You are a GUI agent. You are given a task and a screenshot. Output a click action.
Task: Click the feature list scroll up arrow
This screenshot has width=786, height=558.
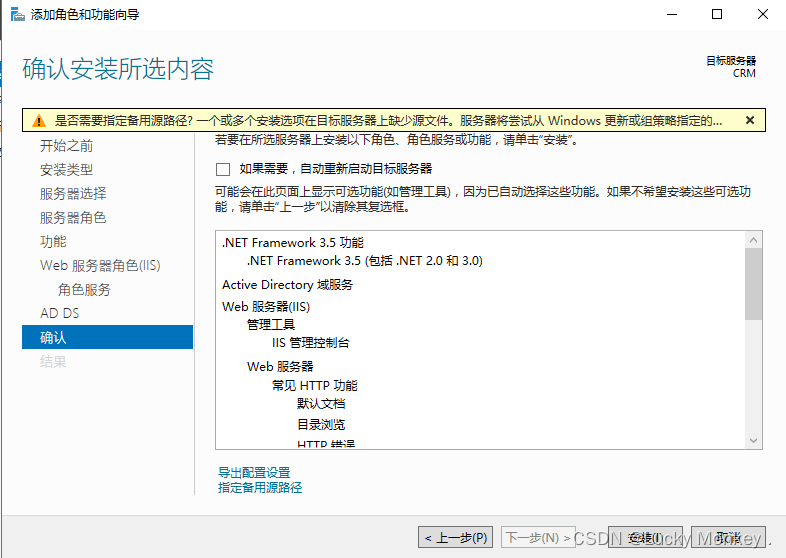(753, 240)
